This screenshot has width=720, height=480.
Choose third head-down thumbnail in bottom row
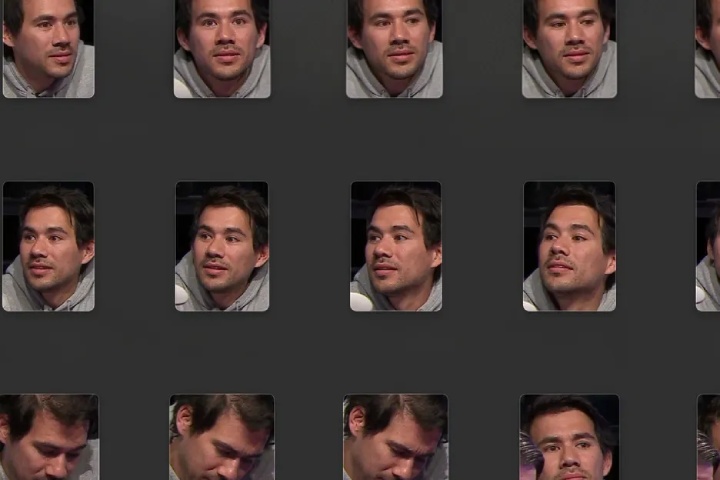click(395, 437)
